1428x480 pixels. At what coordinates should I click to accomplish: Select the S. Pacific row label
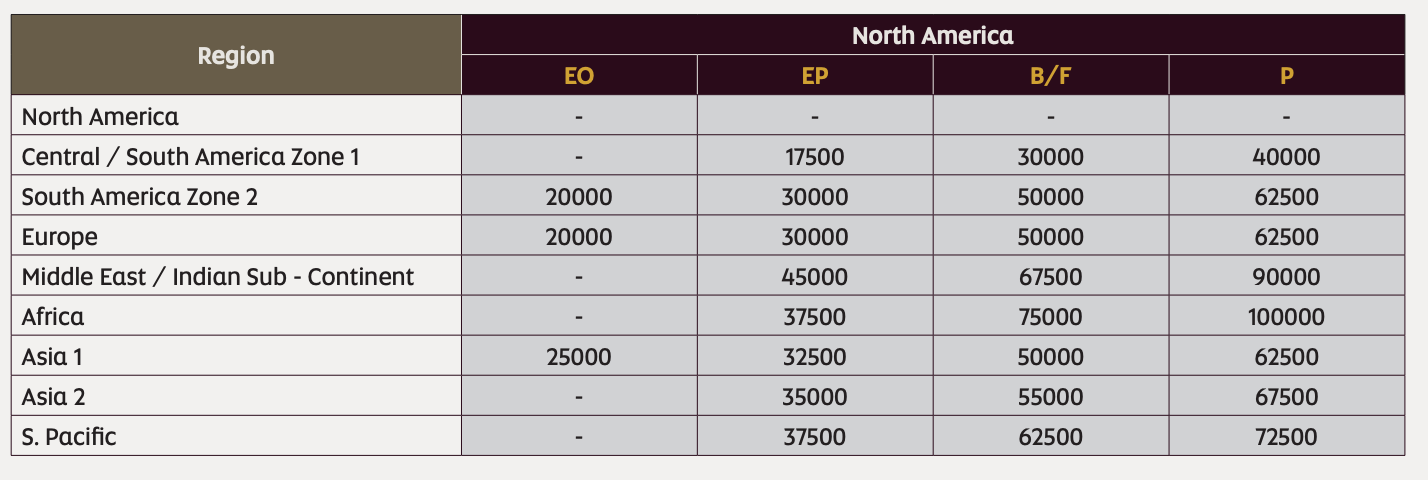tap(69, 437)
